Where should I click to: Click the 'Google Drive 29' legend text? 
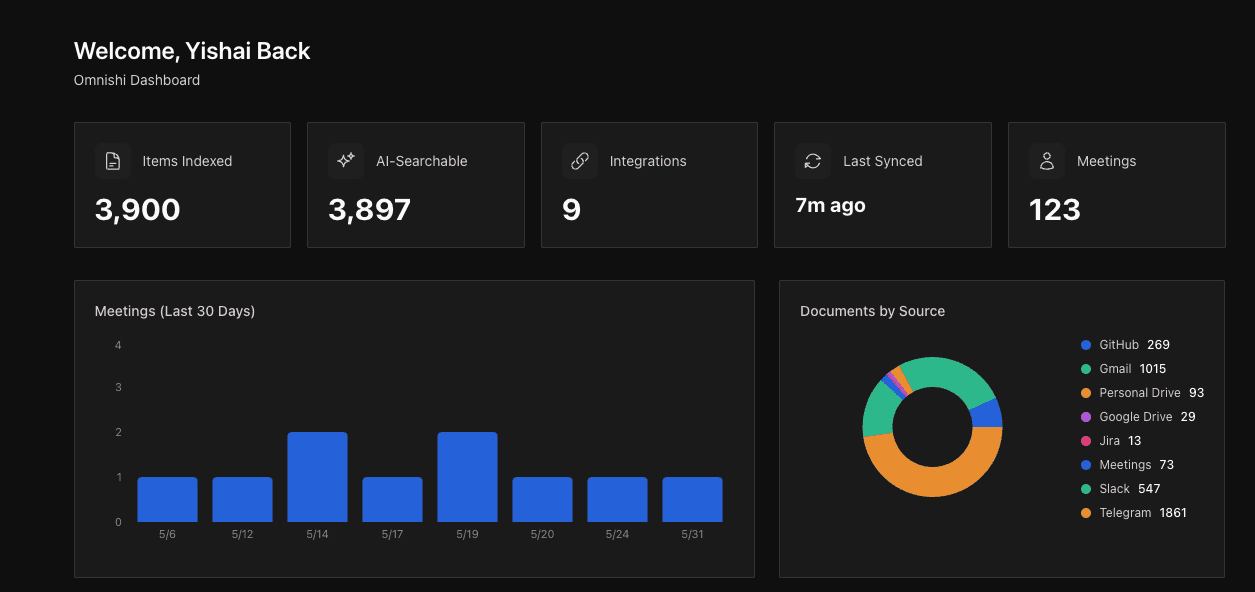tap(1148, 417)
